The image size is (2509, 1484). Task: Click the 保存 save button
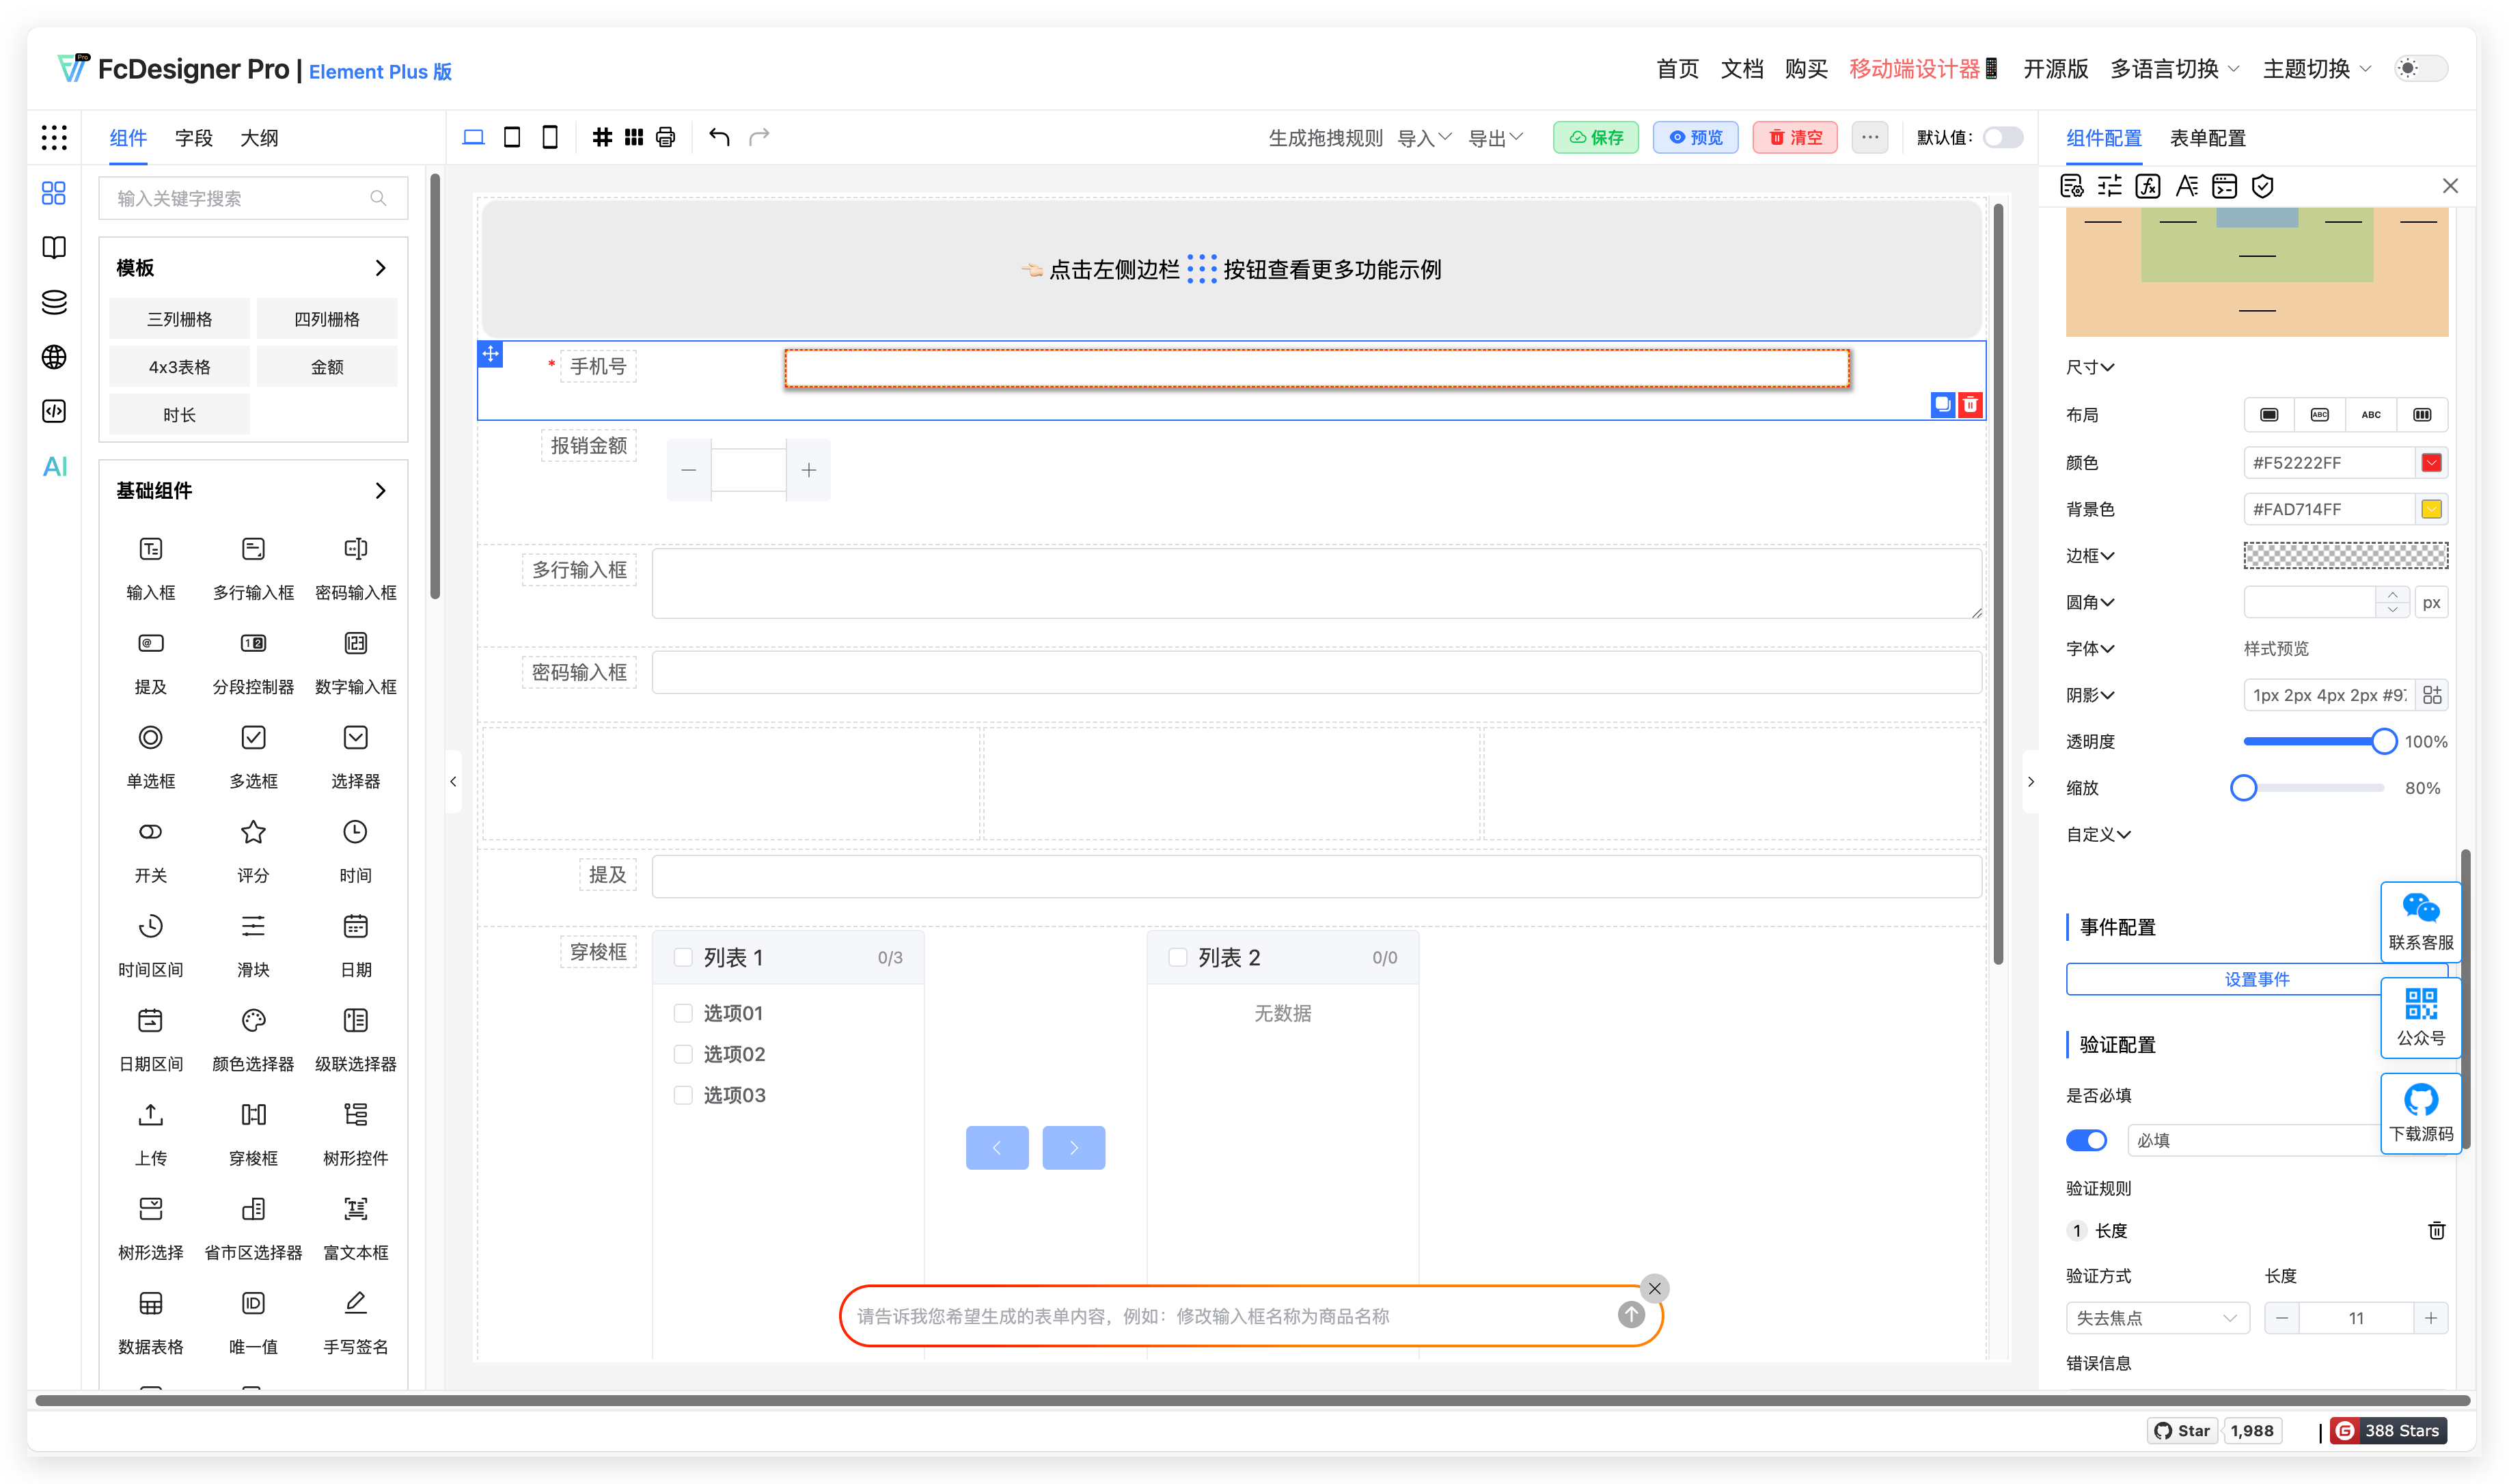click(1596, 137)
